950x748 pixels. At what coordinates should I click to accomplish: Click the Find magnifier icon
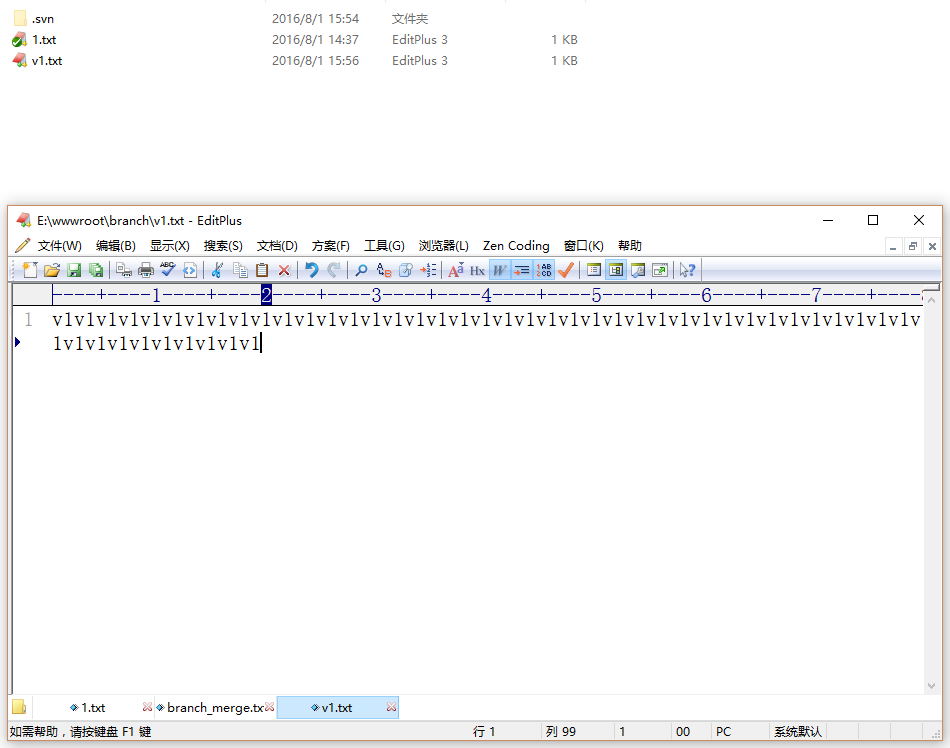[x=361, y=270]
